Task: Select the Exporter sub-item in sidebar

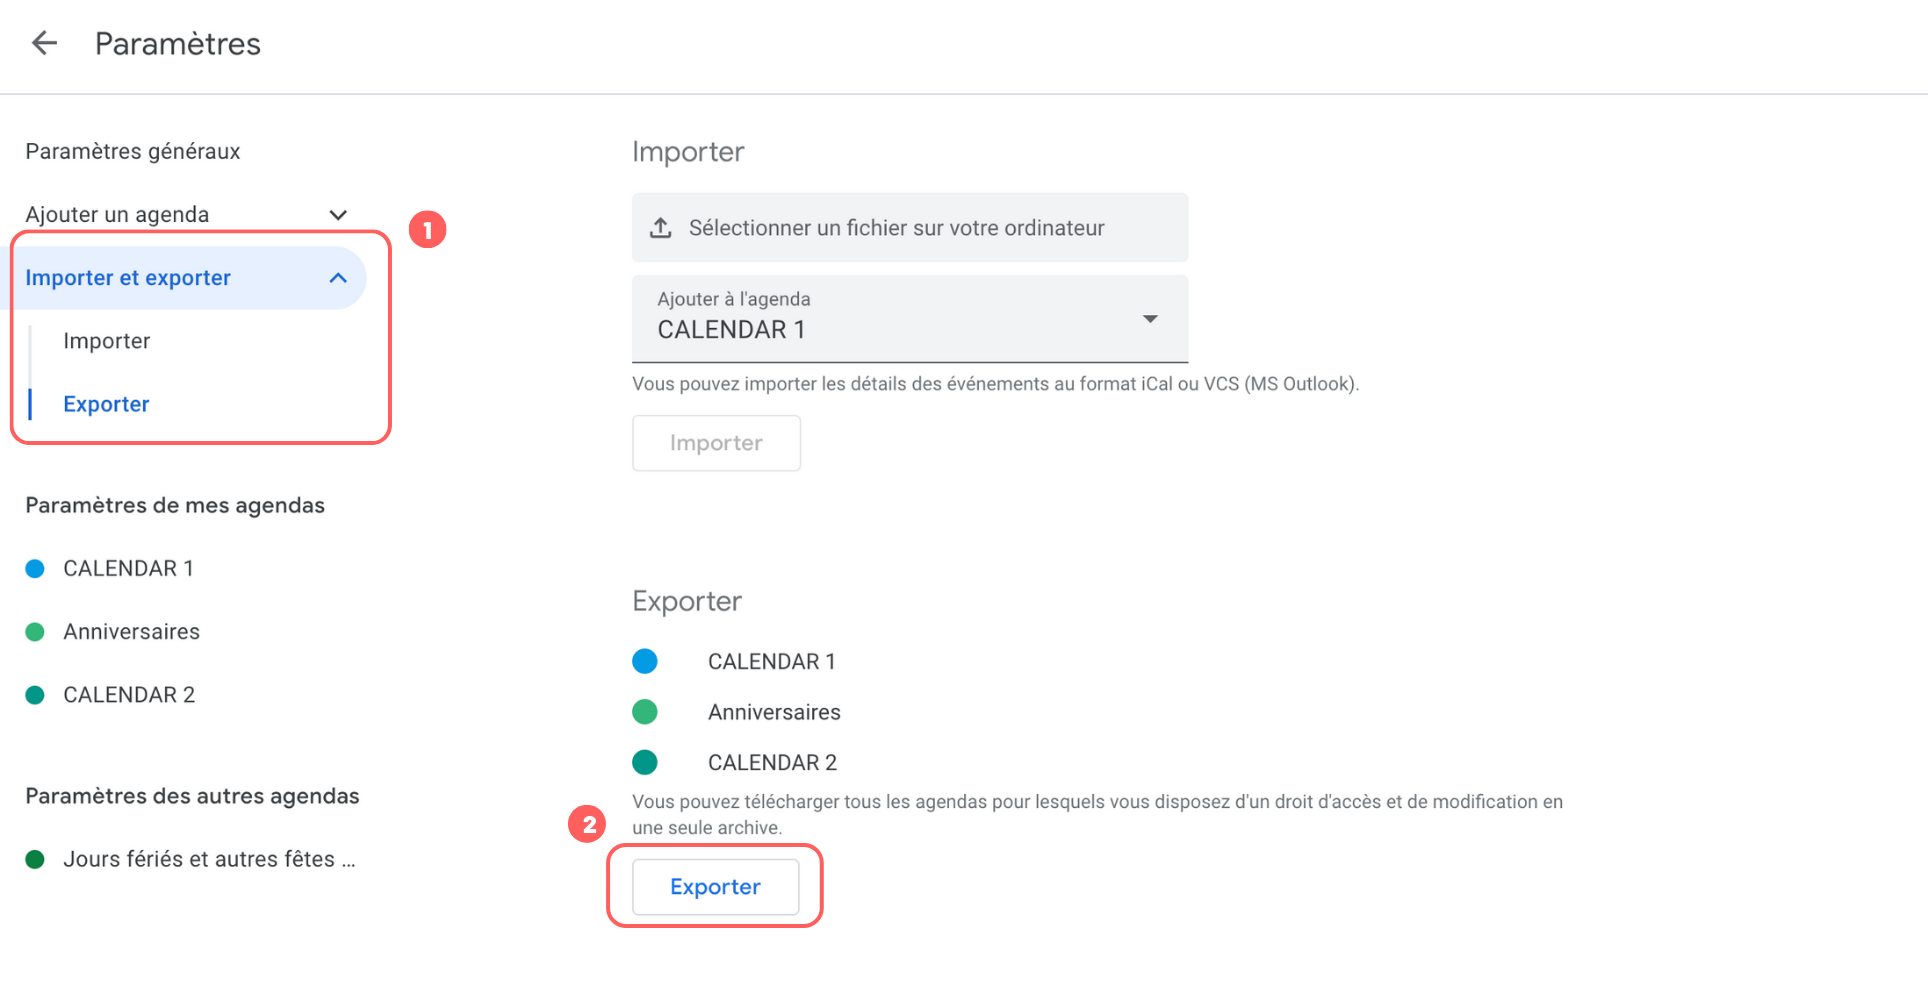Action: [106, 404]
